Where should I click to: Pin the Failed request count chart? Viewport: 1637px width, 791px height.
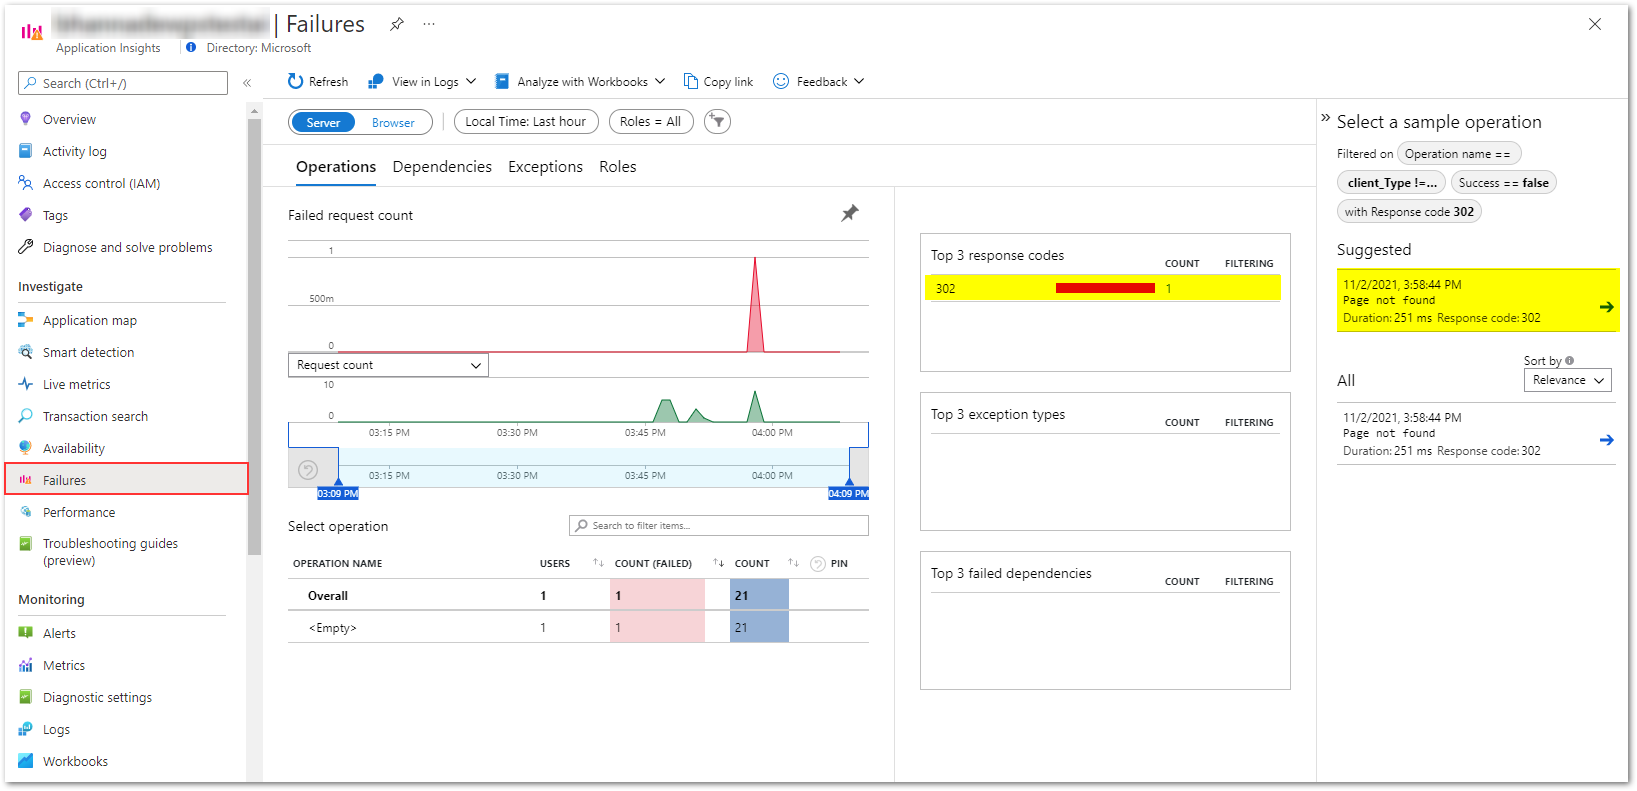[850, 213]
